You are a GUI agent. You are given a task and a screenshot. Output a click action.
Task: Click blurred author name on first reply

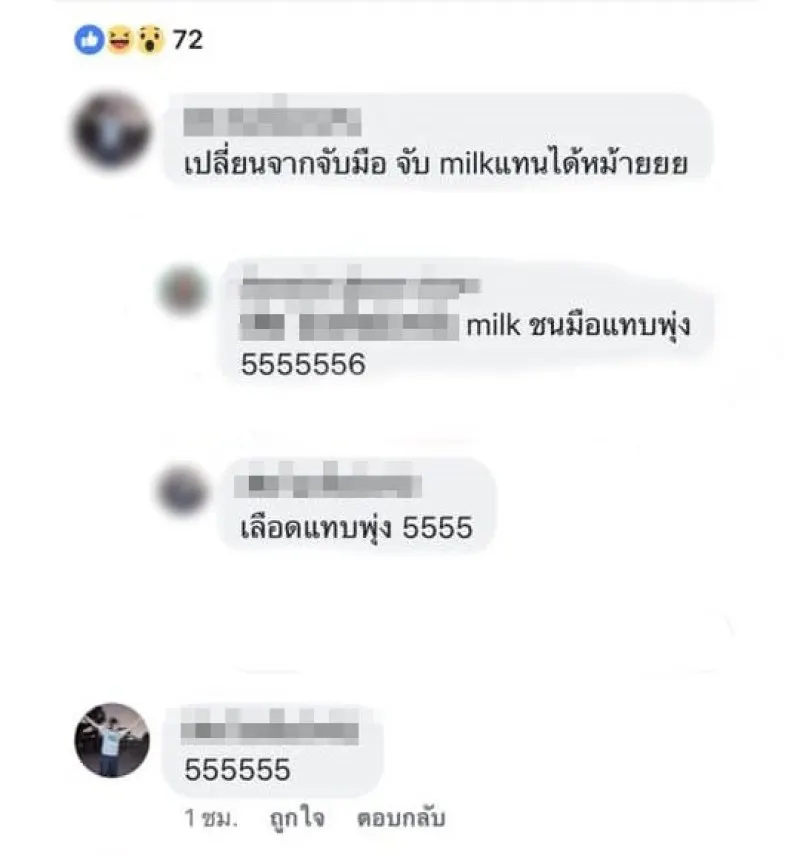(x=360, y=288)
